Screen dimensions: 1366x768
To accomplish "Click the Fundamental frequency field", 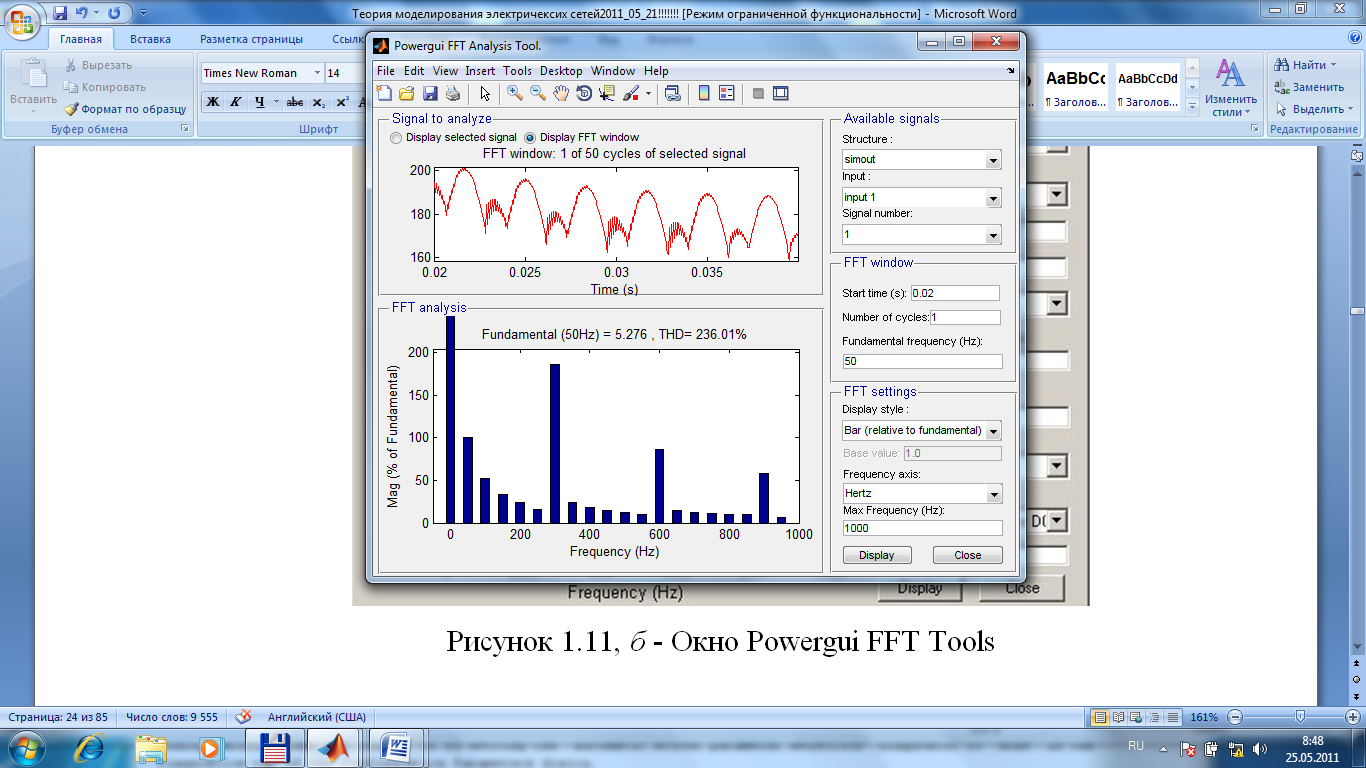I will (922, 361).
